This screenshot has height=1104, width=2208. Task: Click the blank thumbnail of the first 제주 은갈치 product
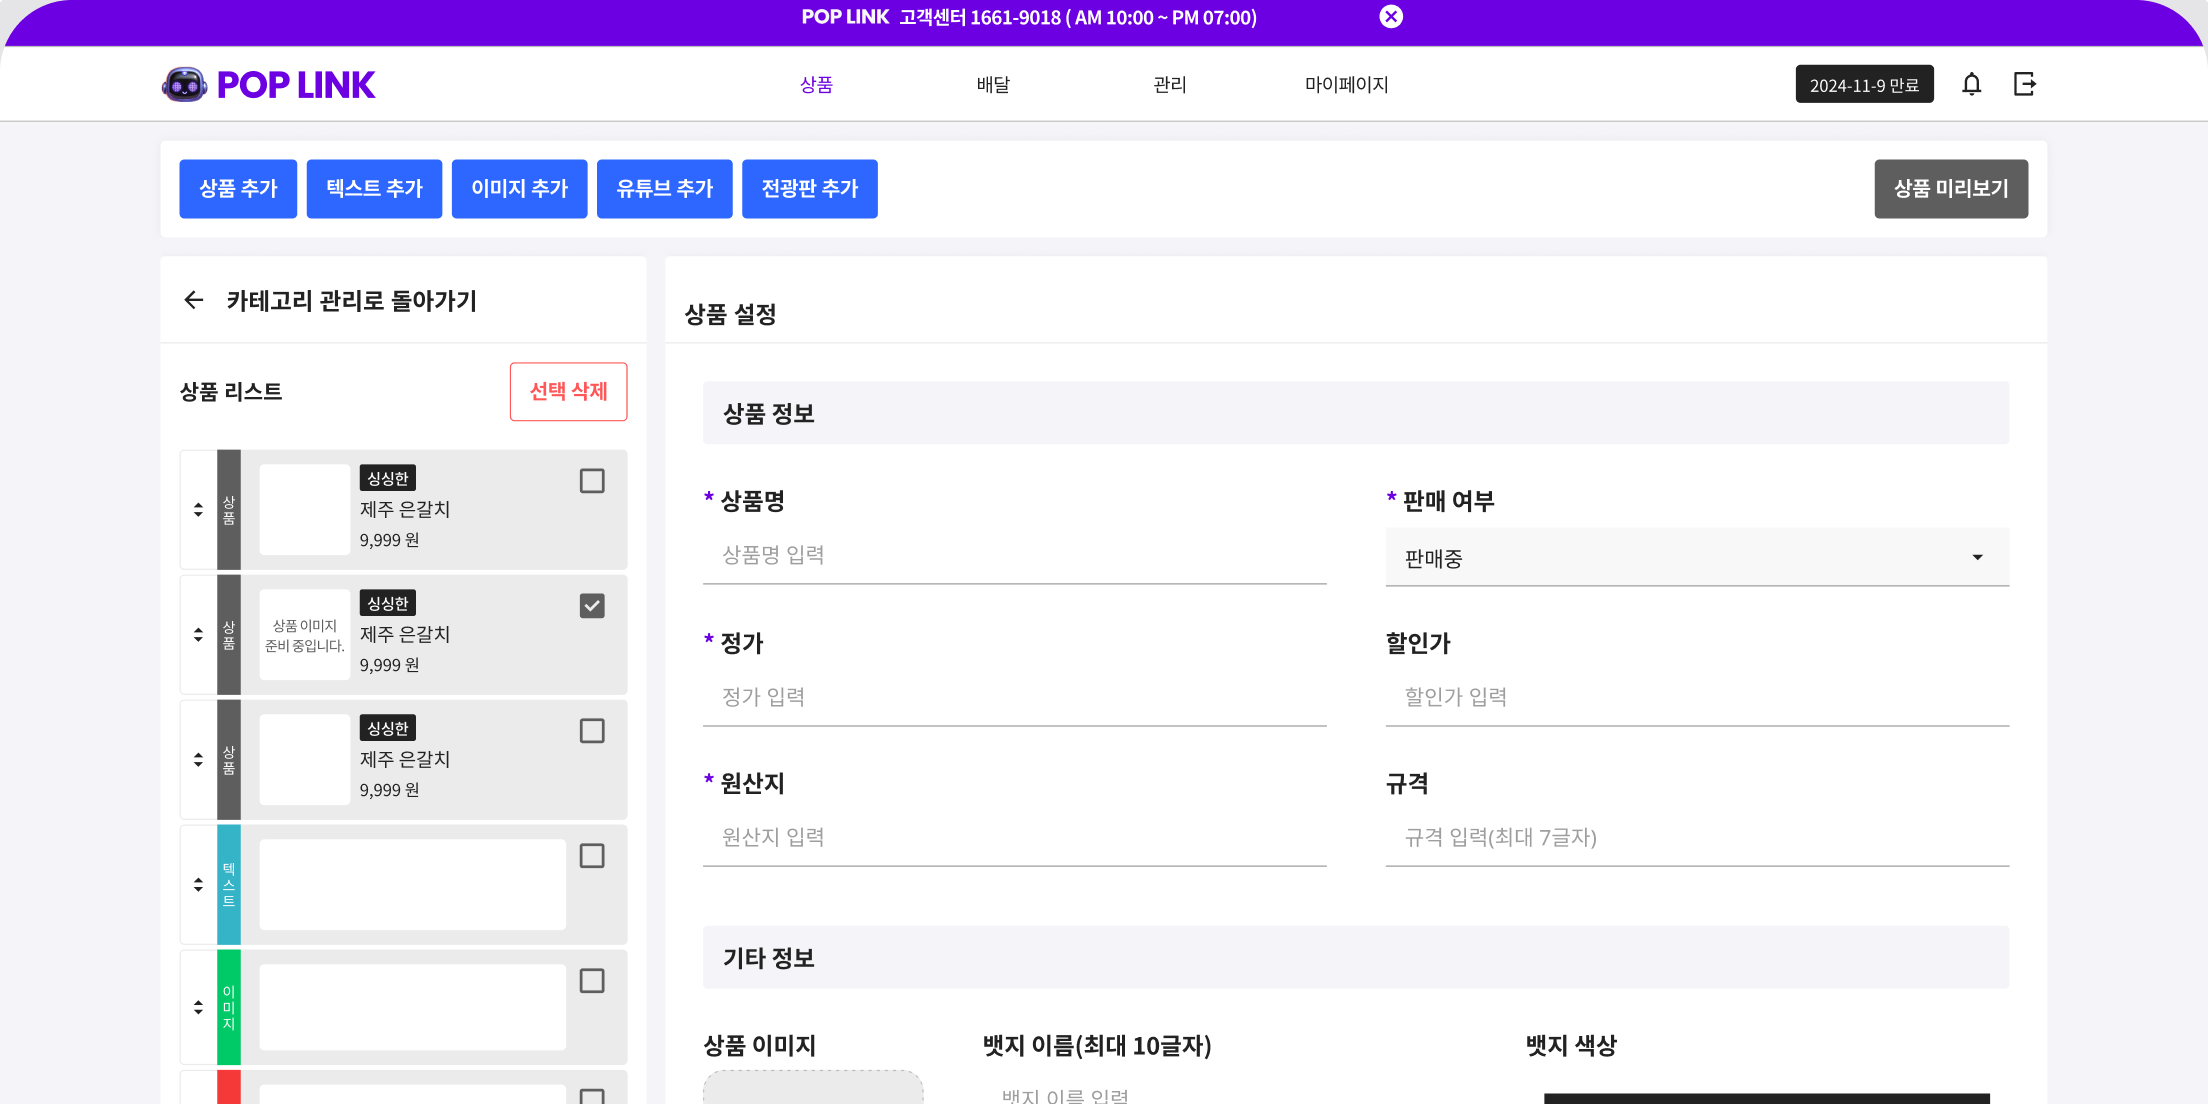pyautogui.click(x=305, y=510)
